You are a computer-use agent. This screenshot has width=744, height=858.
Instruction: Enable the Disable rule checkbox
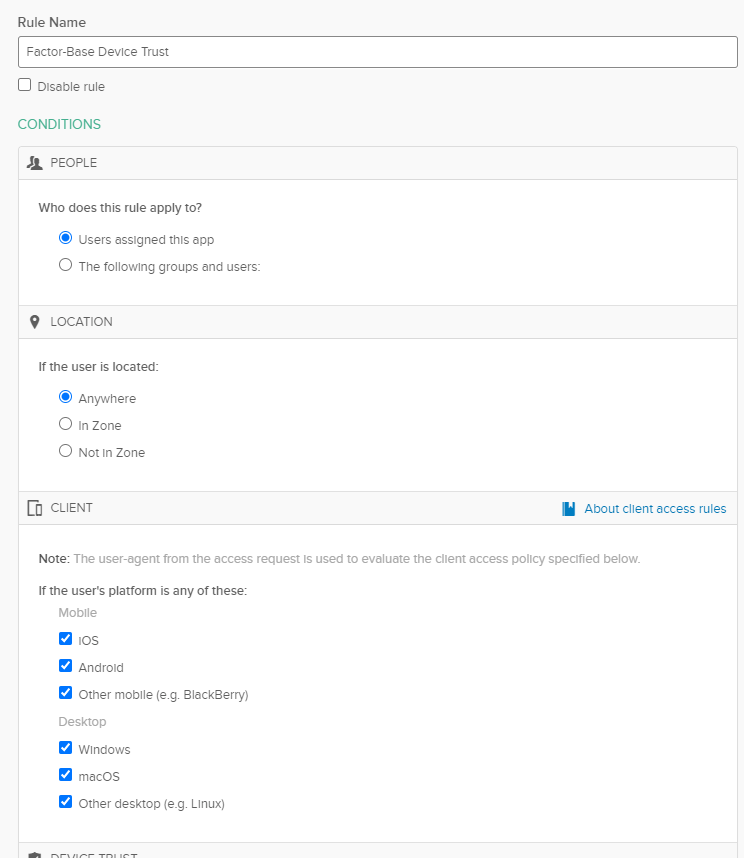25,85
